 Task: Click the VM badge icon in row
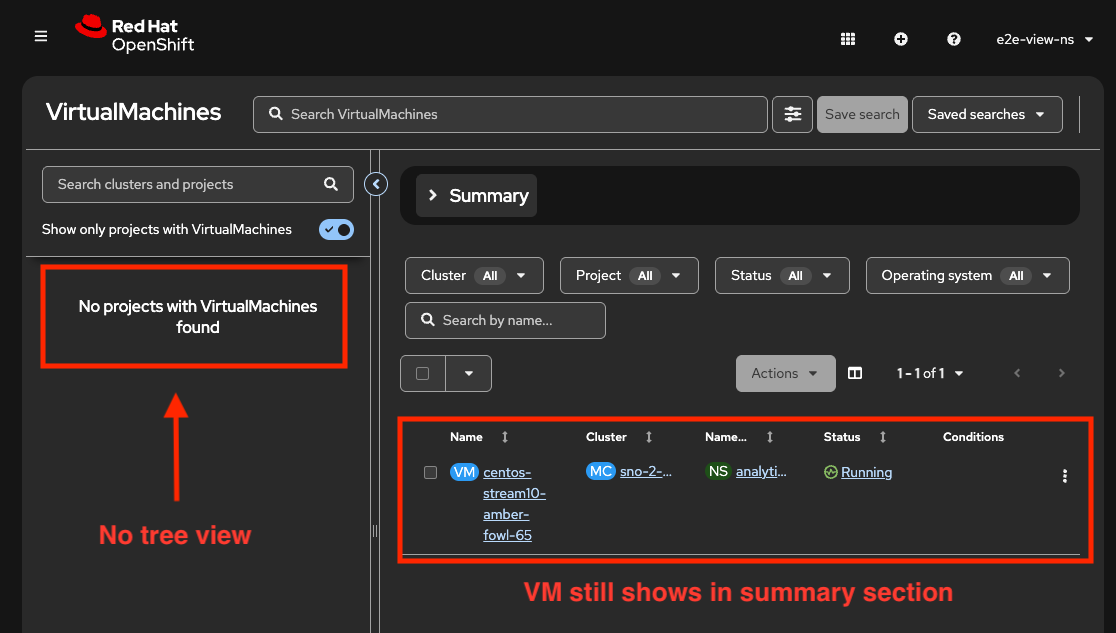(464, 472)
